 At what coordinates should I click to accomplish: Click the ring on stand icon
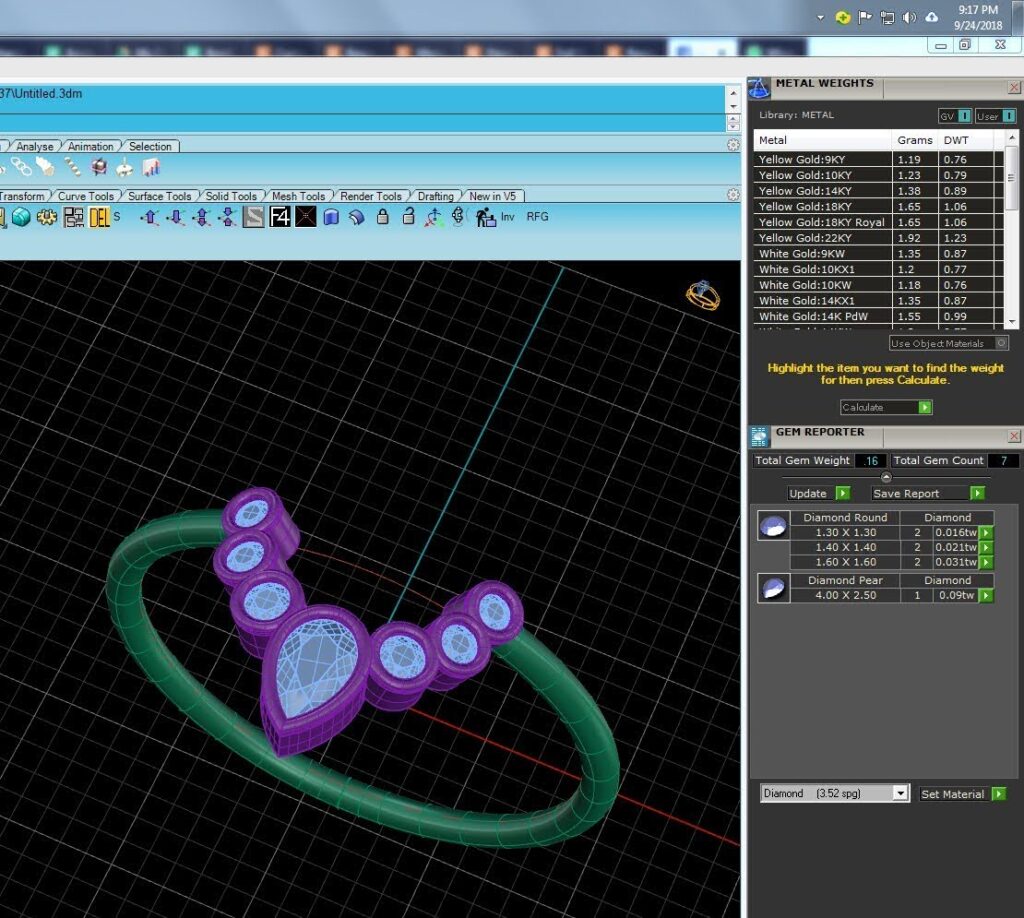point(124,168)
